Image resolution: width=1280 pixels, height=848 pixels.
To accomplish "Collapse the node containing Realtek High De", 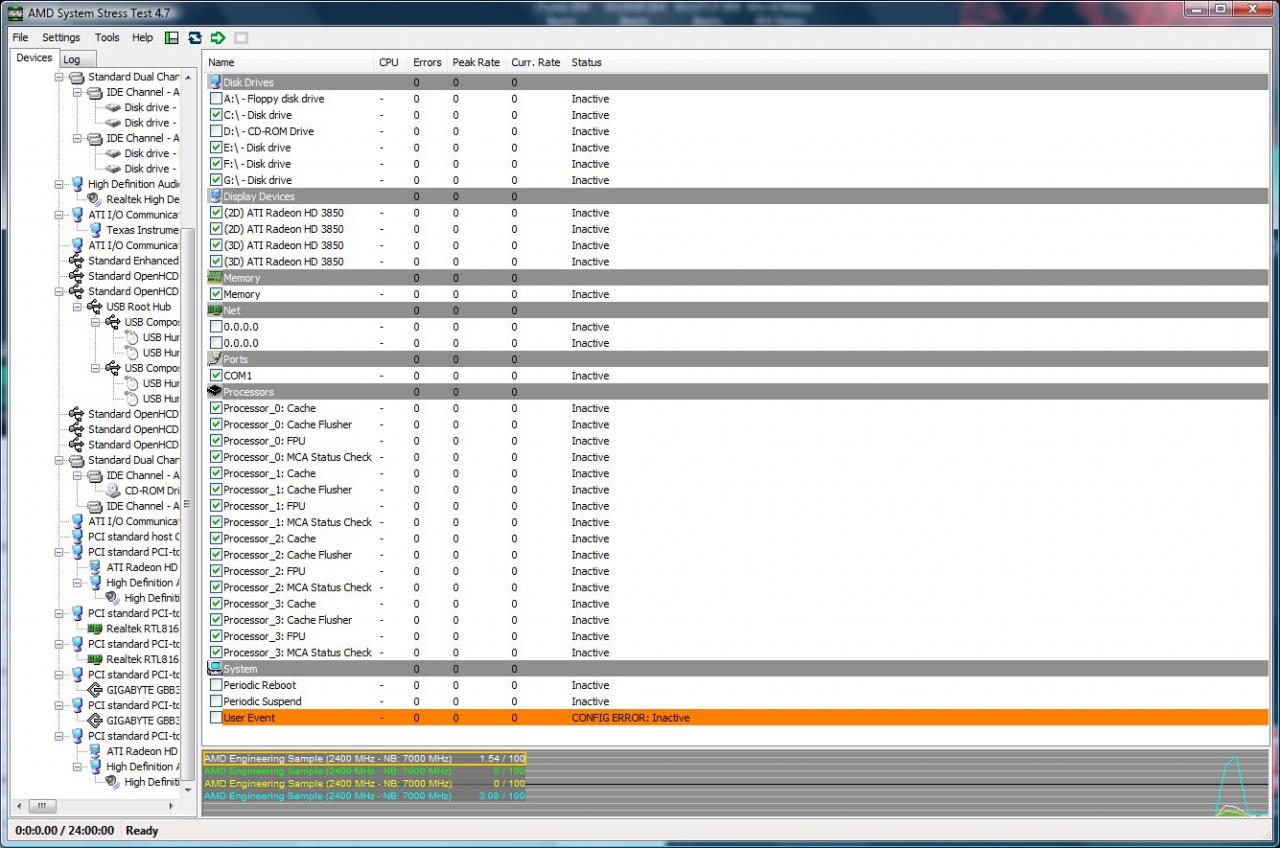I will point(59,184).
